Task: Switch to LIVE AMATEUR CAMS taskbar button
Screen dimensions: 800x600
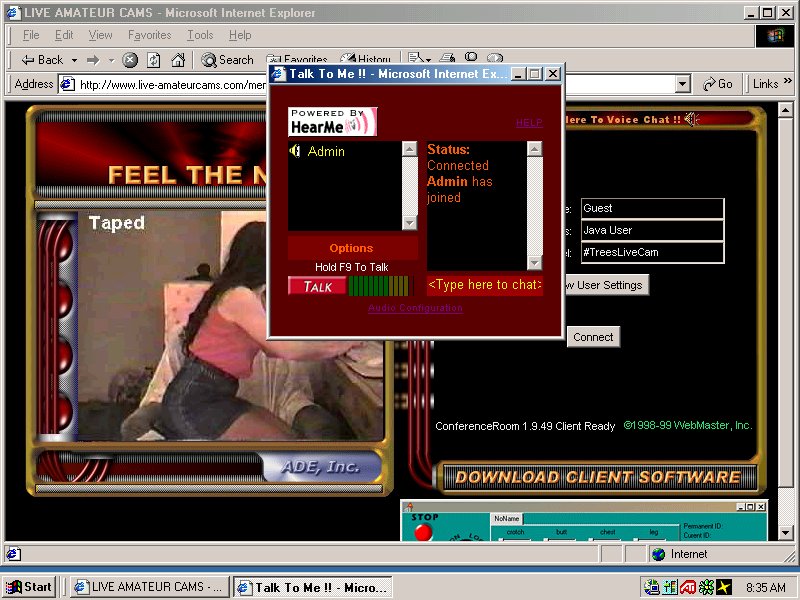Action: point(149,587)
